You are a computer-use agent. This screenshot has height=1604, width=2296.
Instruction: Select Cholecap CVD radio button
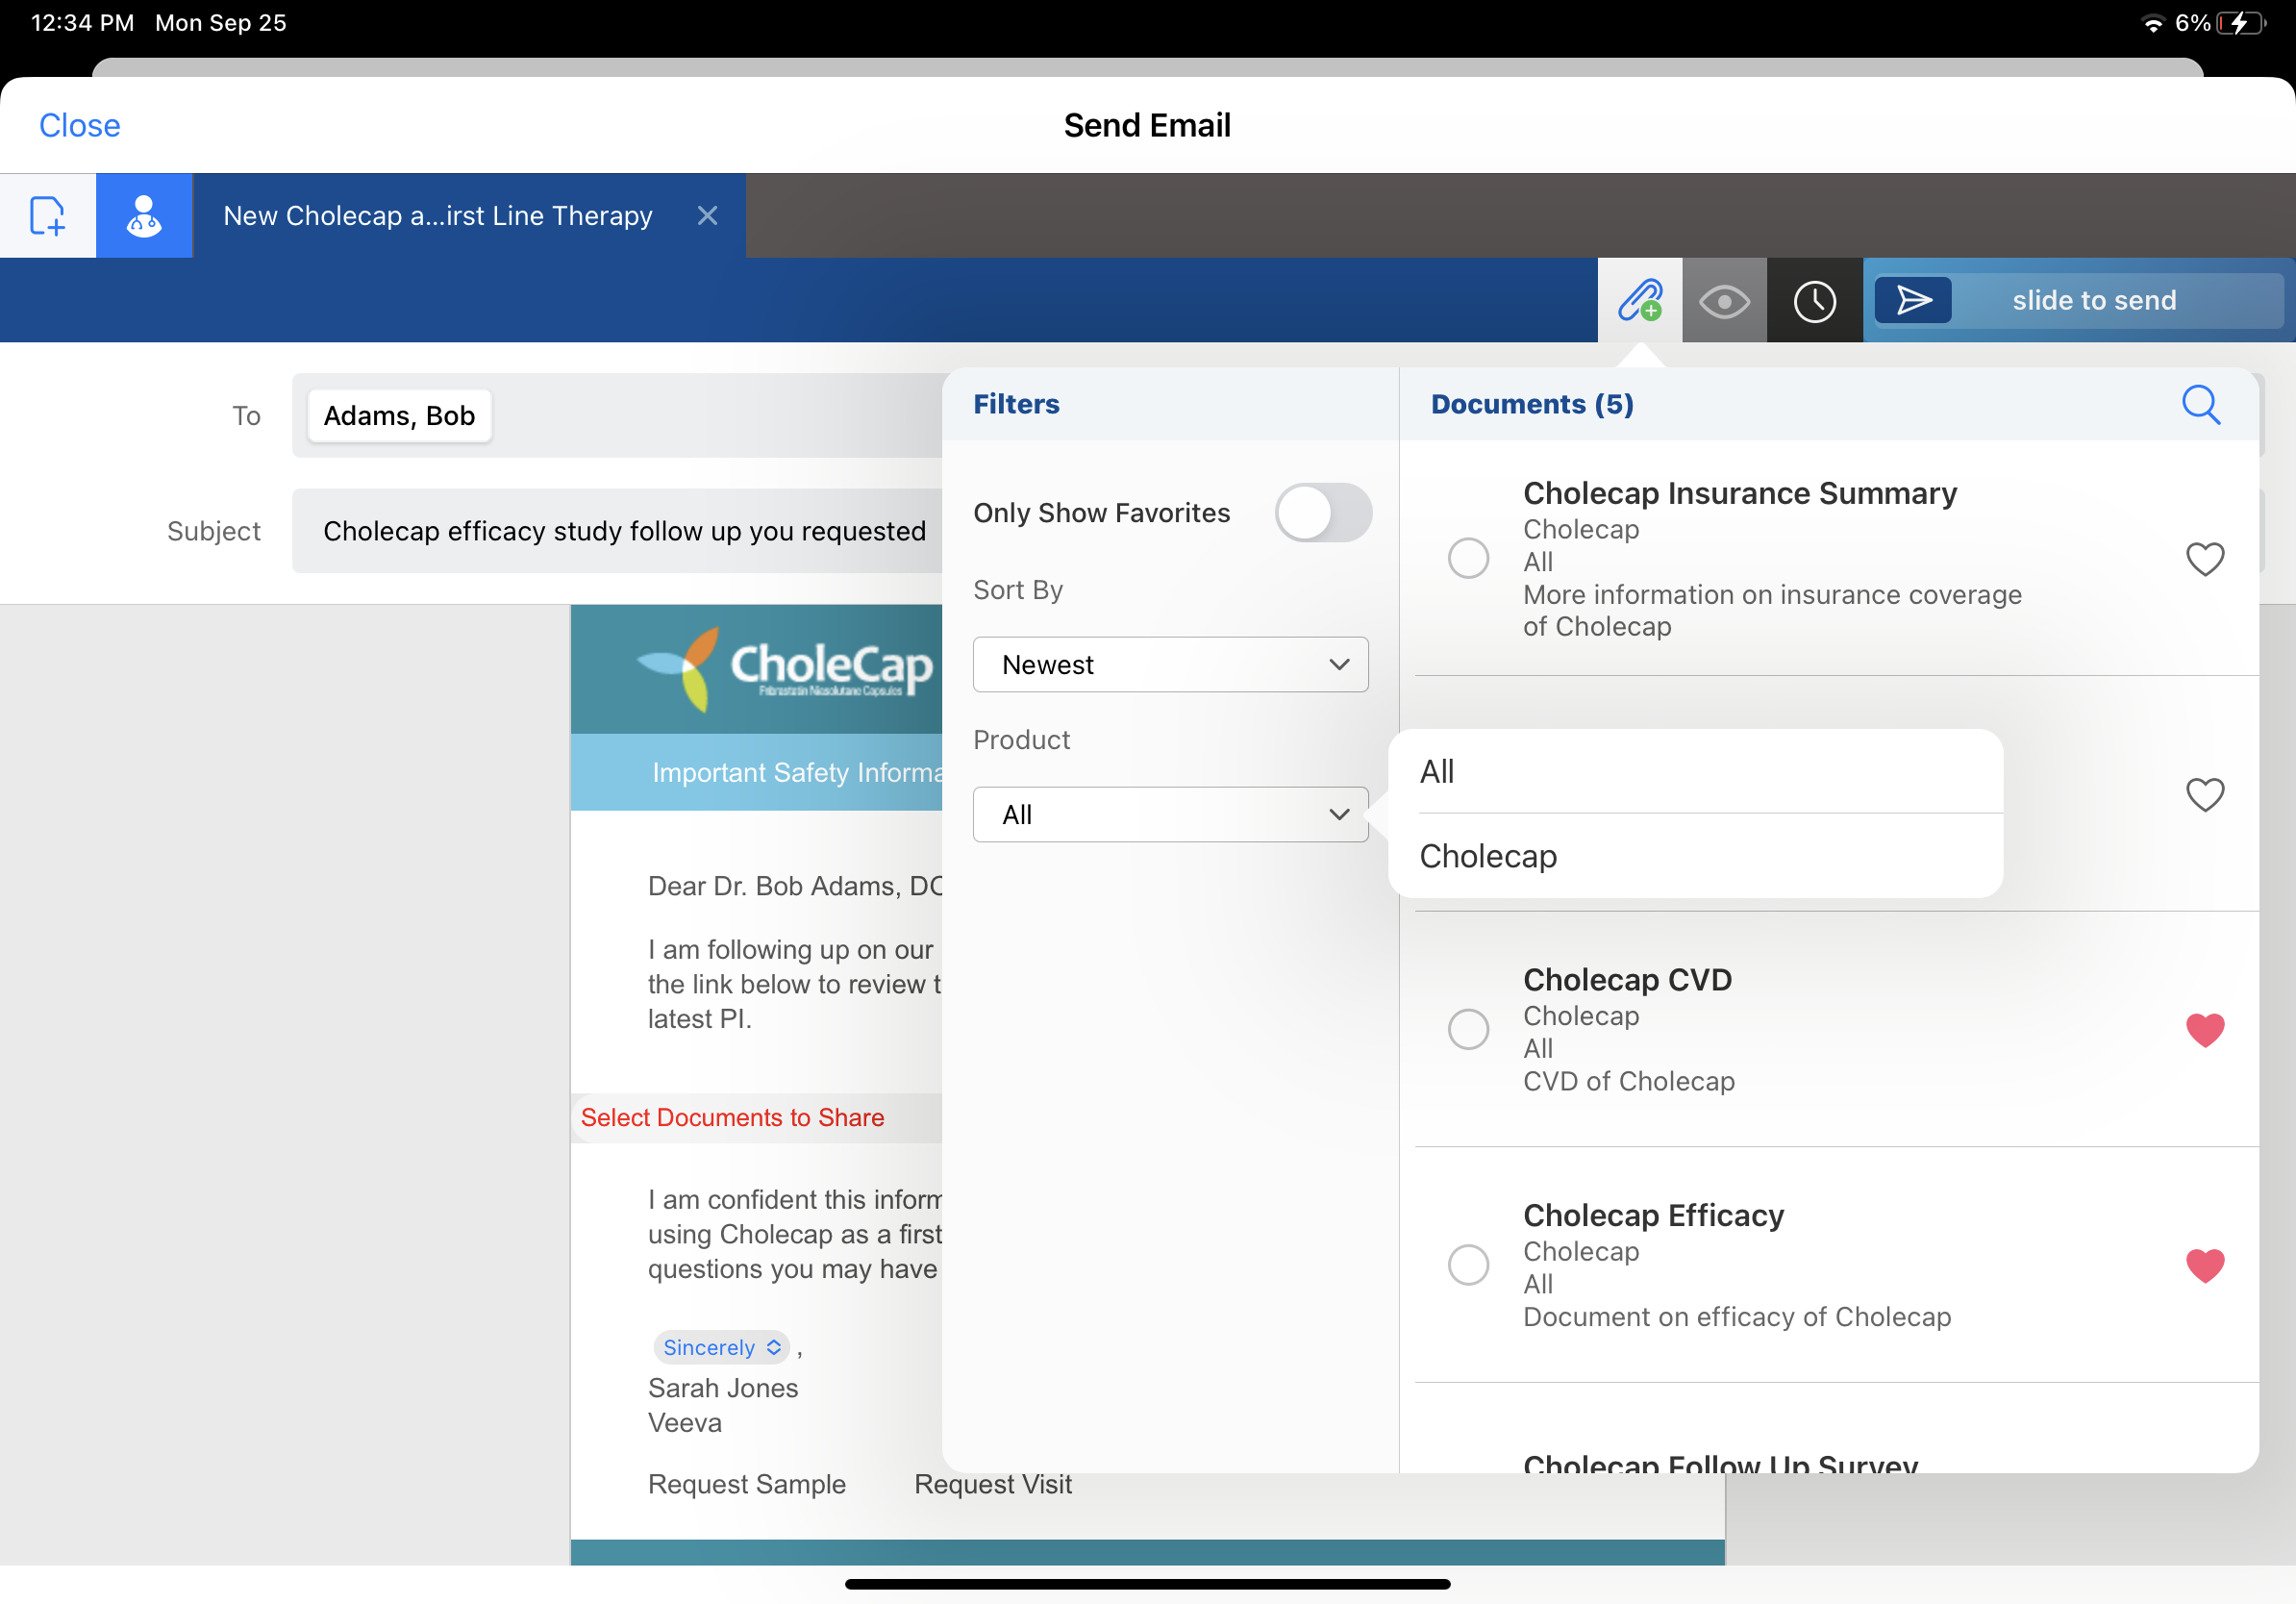coord(1468,1029)
